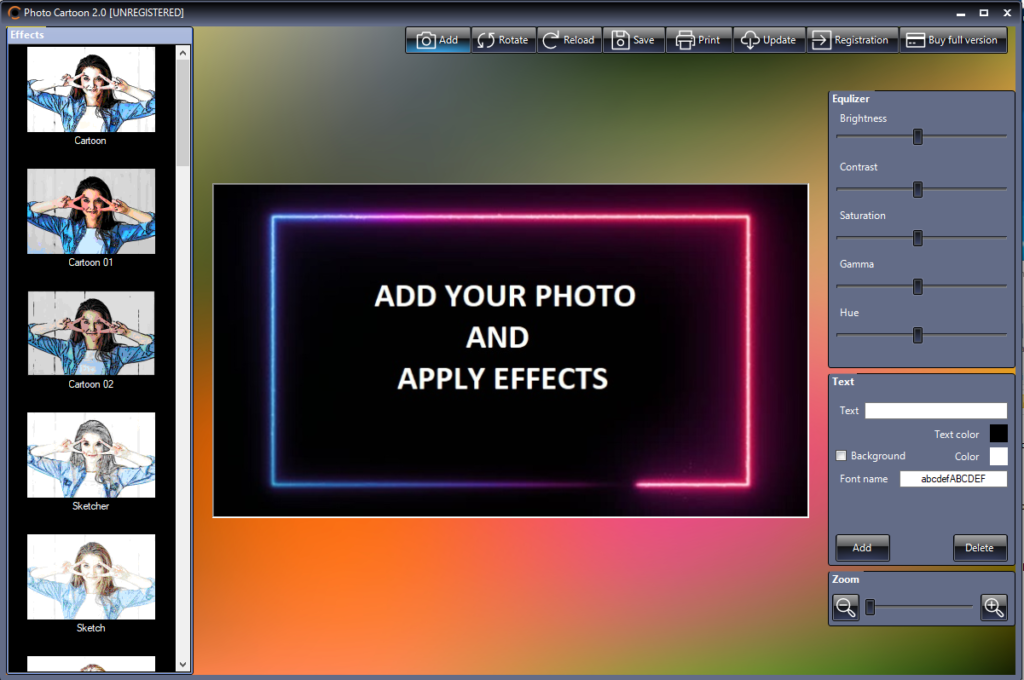Click the zoom in magnifier icon
The image size is (1024, 680).
pos(993,607)
